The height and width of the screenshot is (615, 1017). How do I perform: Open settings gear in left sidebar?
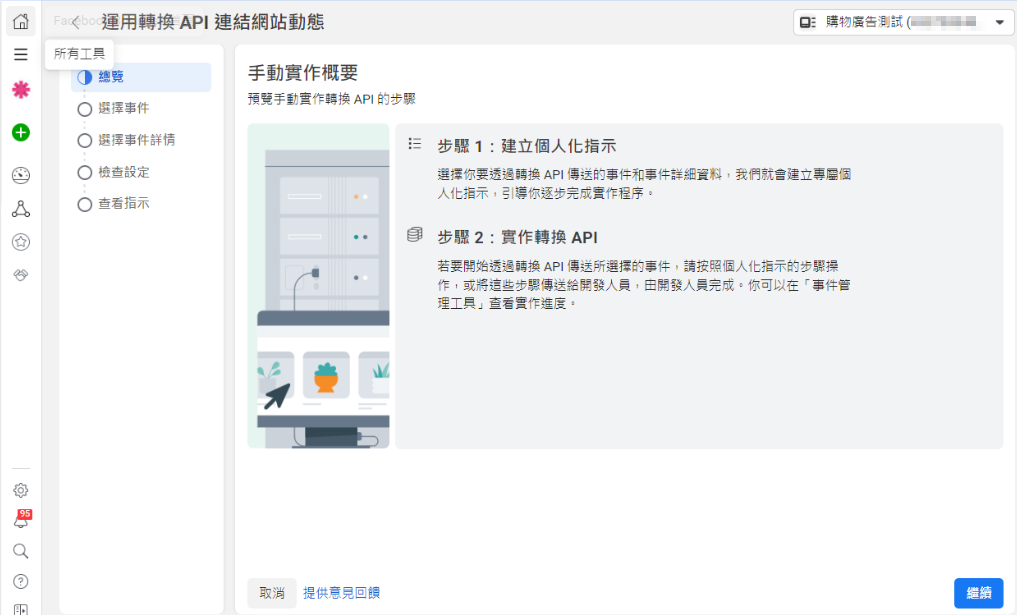click(x=20, y=490)
